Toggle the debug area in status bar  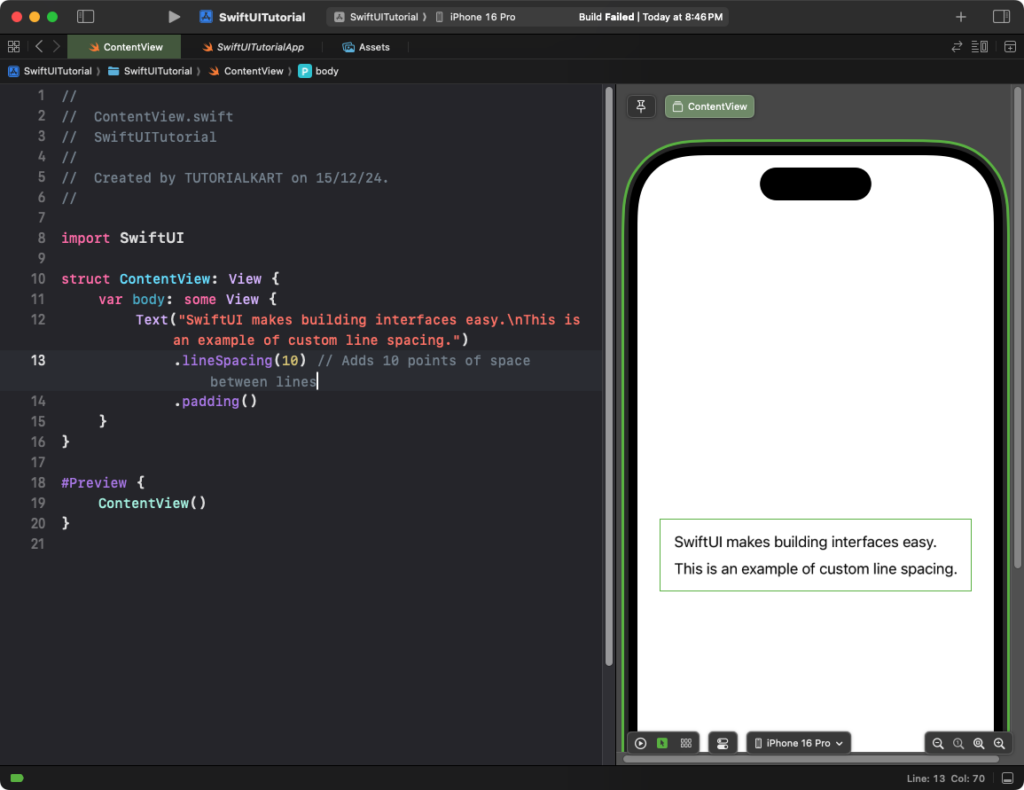pos(1008,778)
